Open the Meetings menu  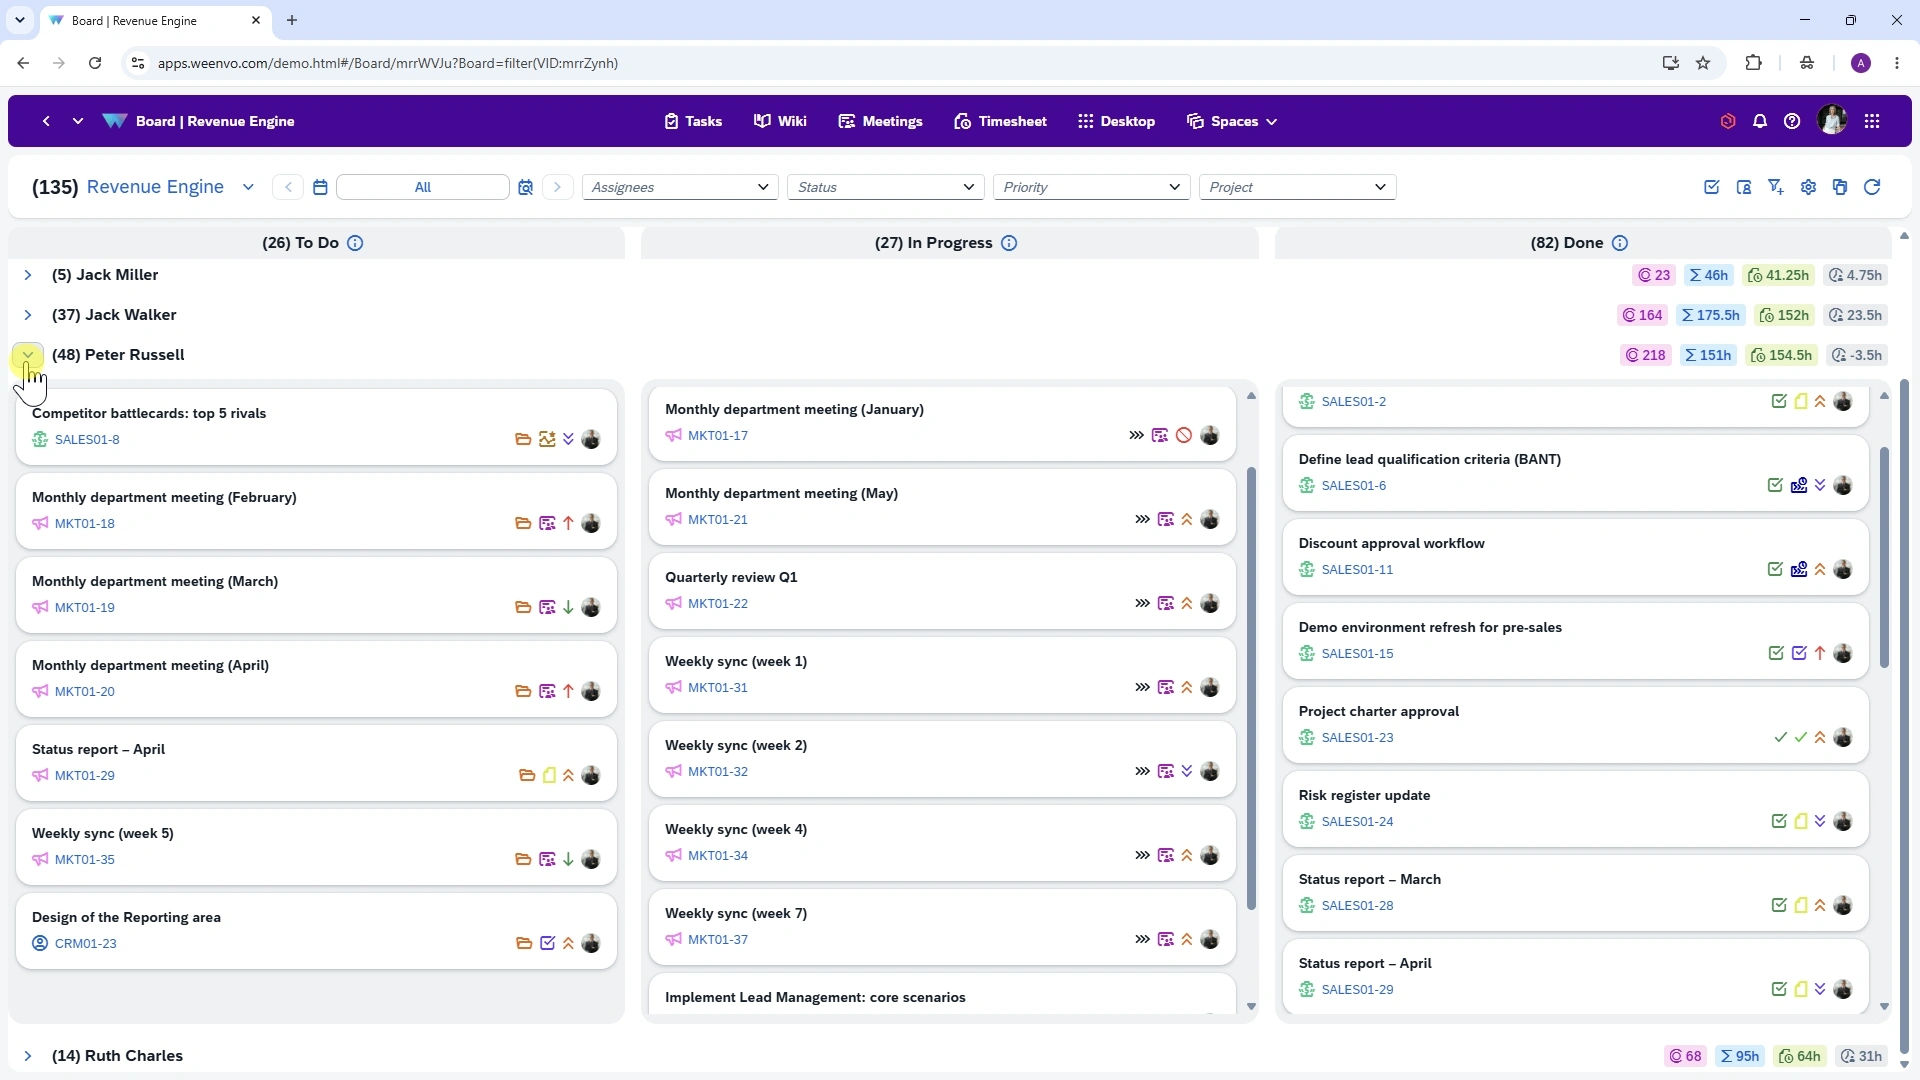(880, 121)
